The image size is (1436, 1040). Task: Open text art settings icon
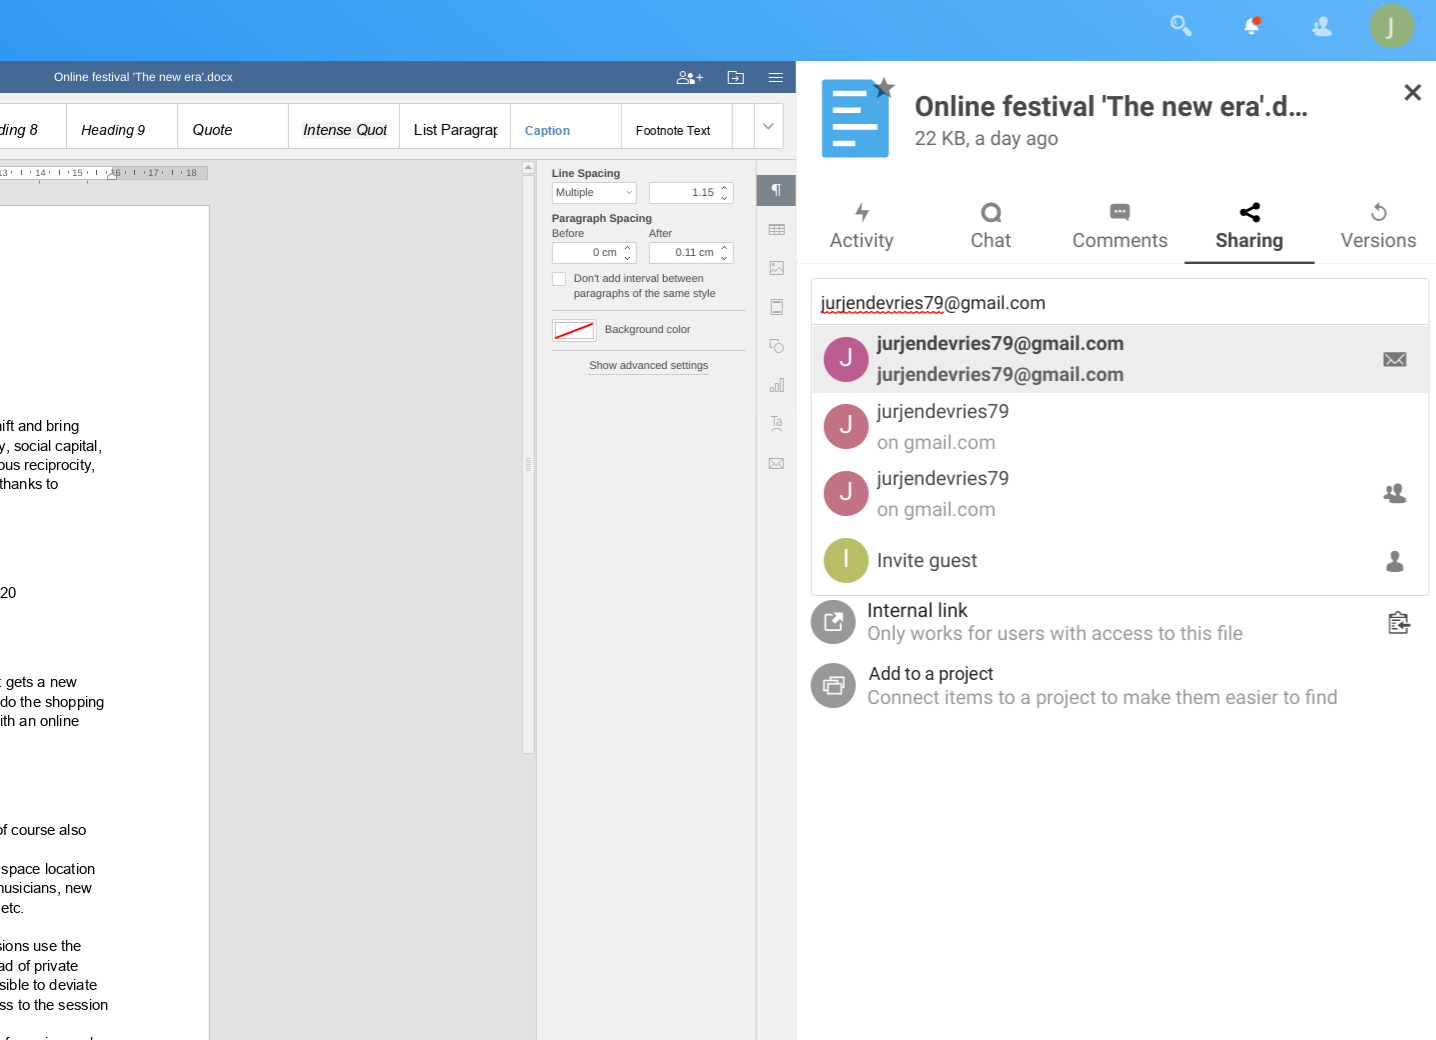click(x=776, y=424)
